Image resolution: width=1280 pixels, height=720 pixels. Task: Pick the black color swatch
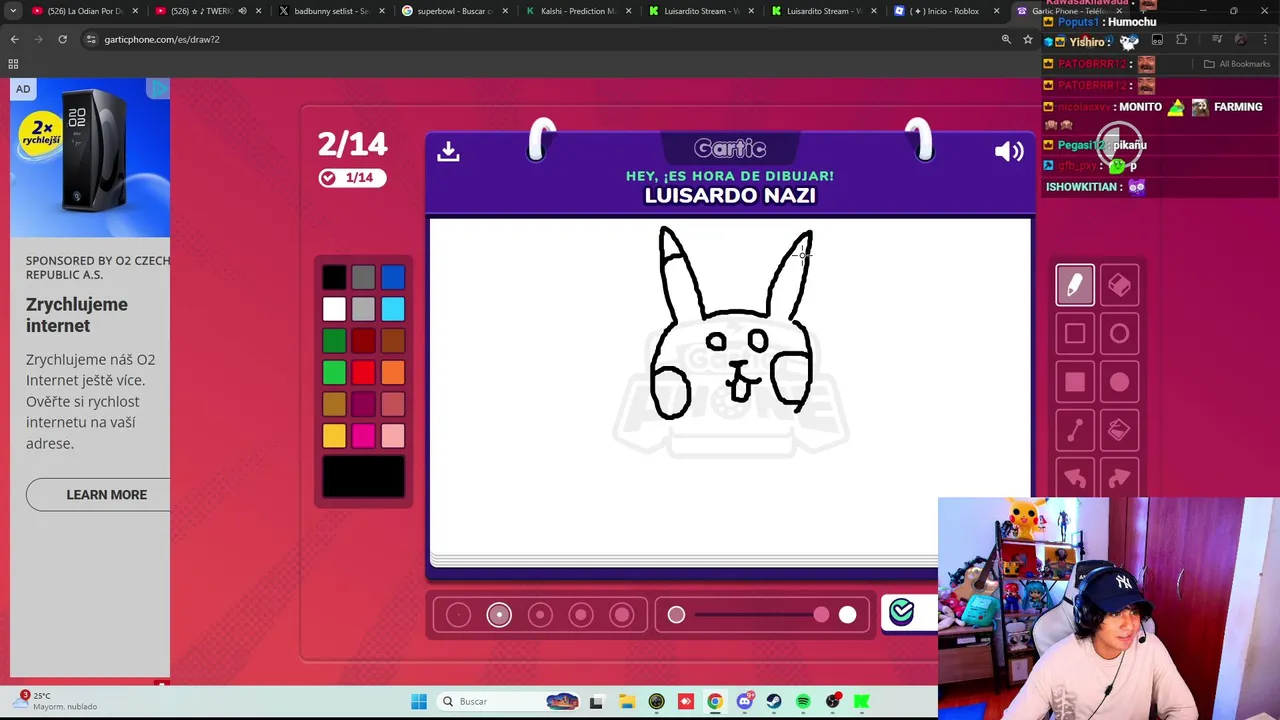coord(334,277)
